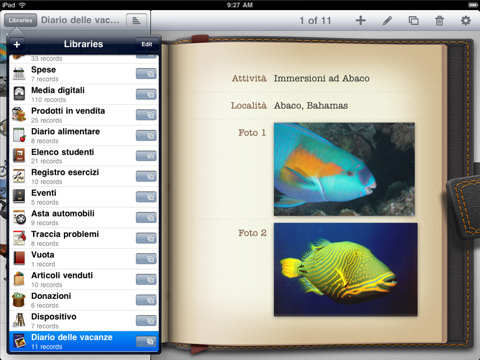Open Eventi library icon
Screen dimensions: 480x360
[19, 197]
